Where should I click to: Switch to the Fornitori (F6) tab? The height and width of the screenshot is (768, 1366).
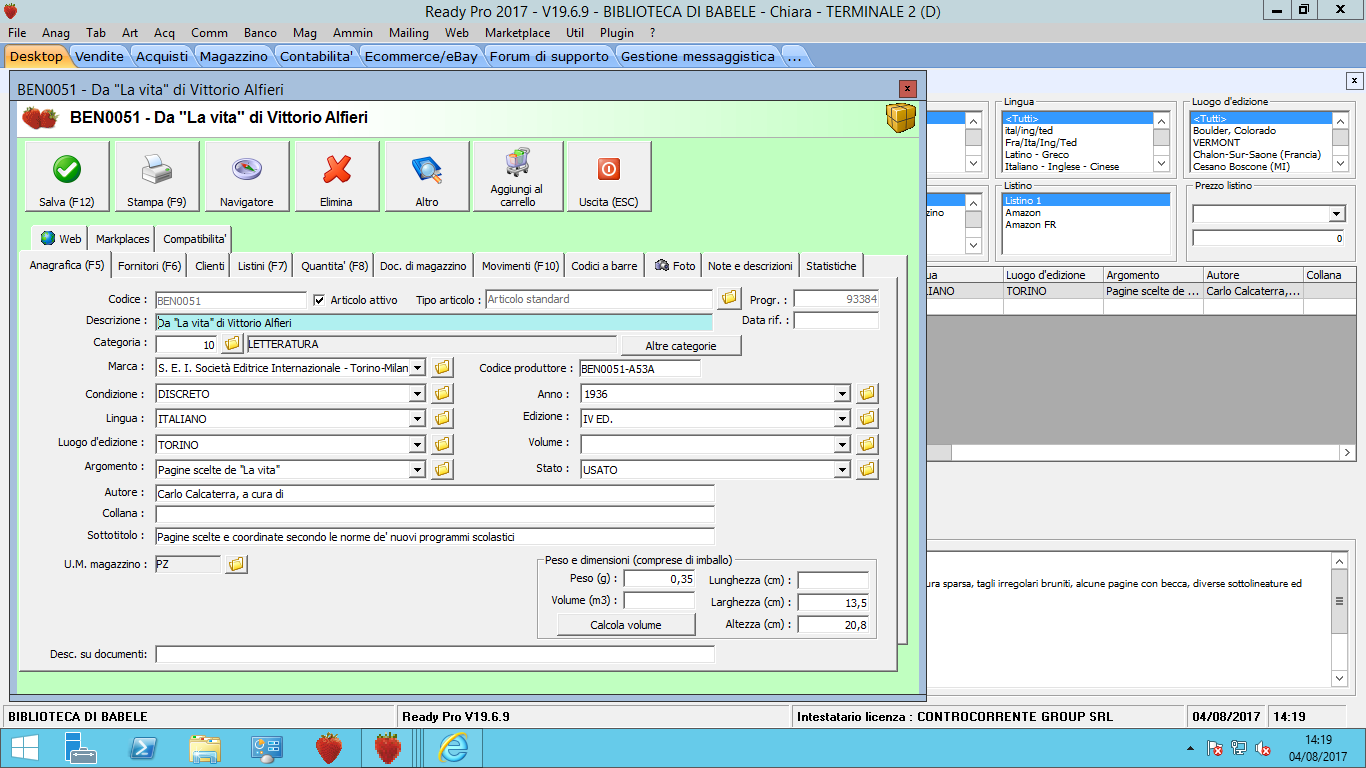click(x=150, y=266)
